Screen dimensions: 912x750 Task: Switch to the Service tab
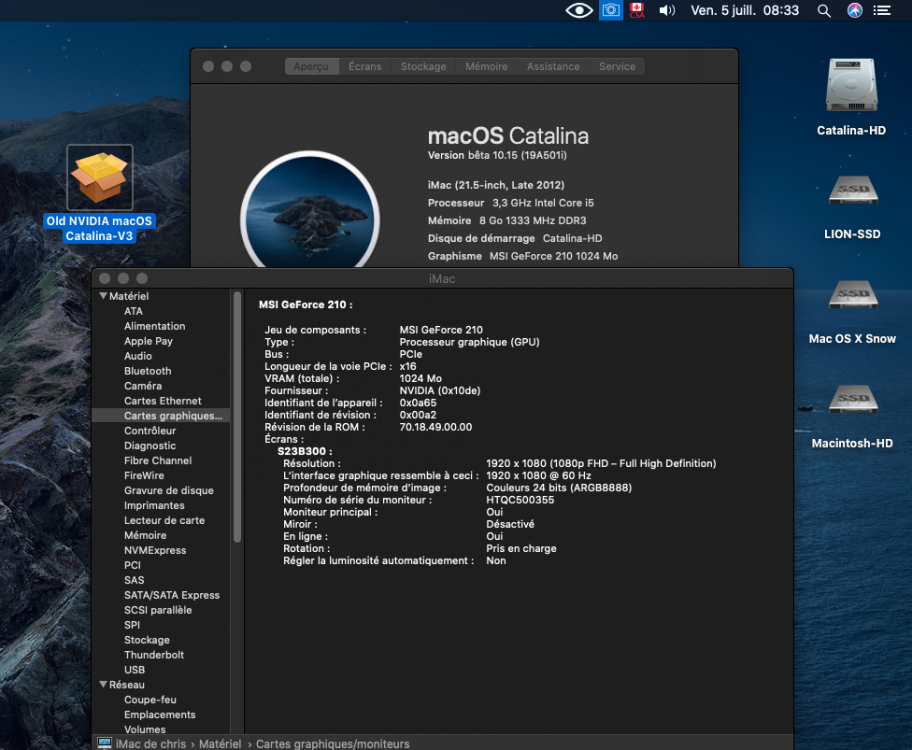tap(617, 66)
